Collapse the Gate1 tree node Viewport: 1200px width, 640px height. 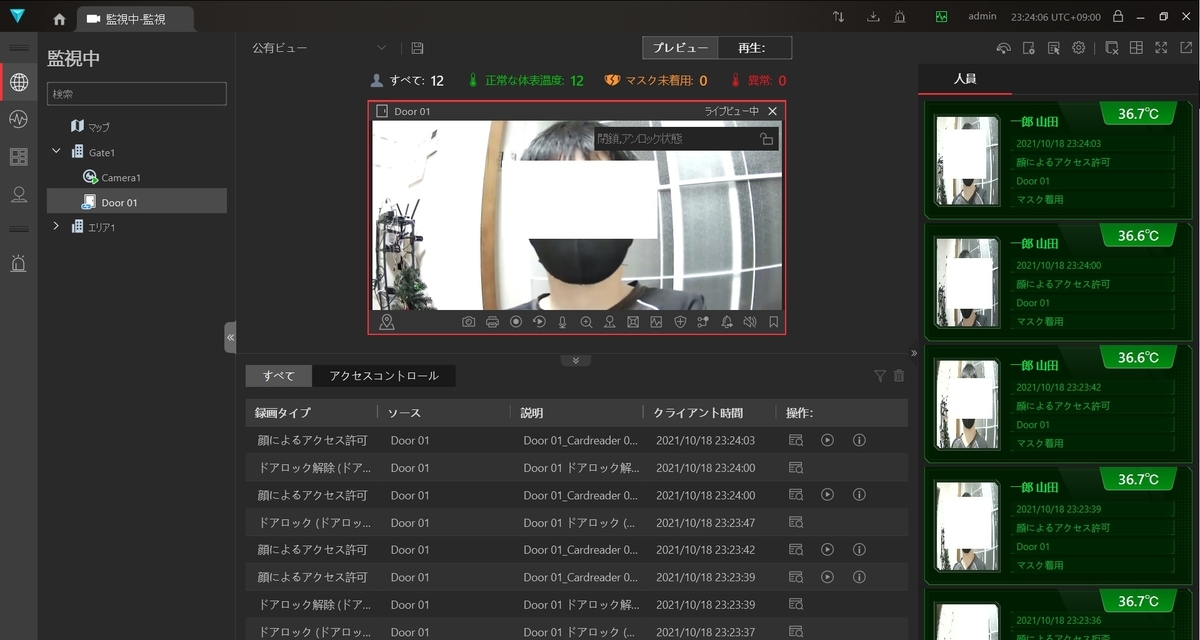(x=57, y=152)
